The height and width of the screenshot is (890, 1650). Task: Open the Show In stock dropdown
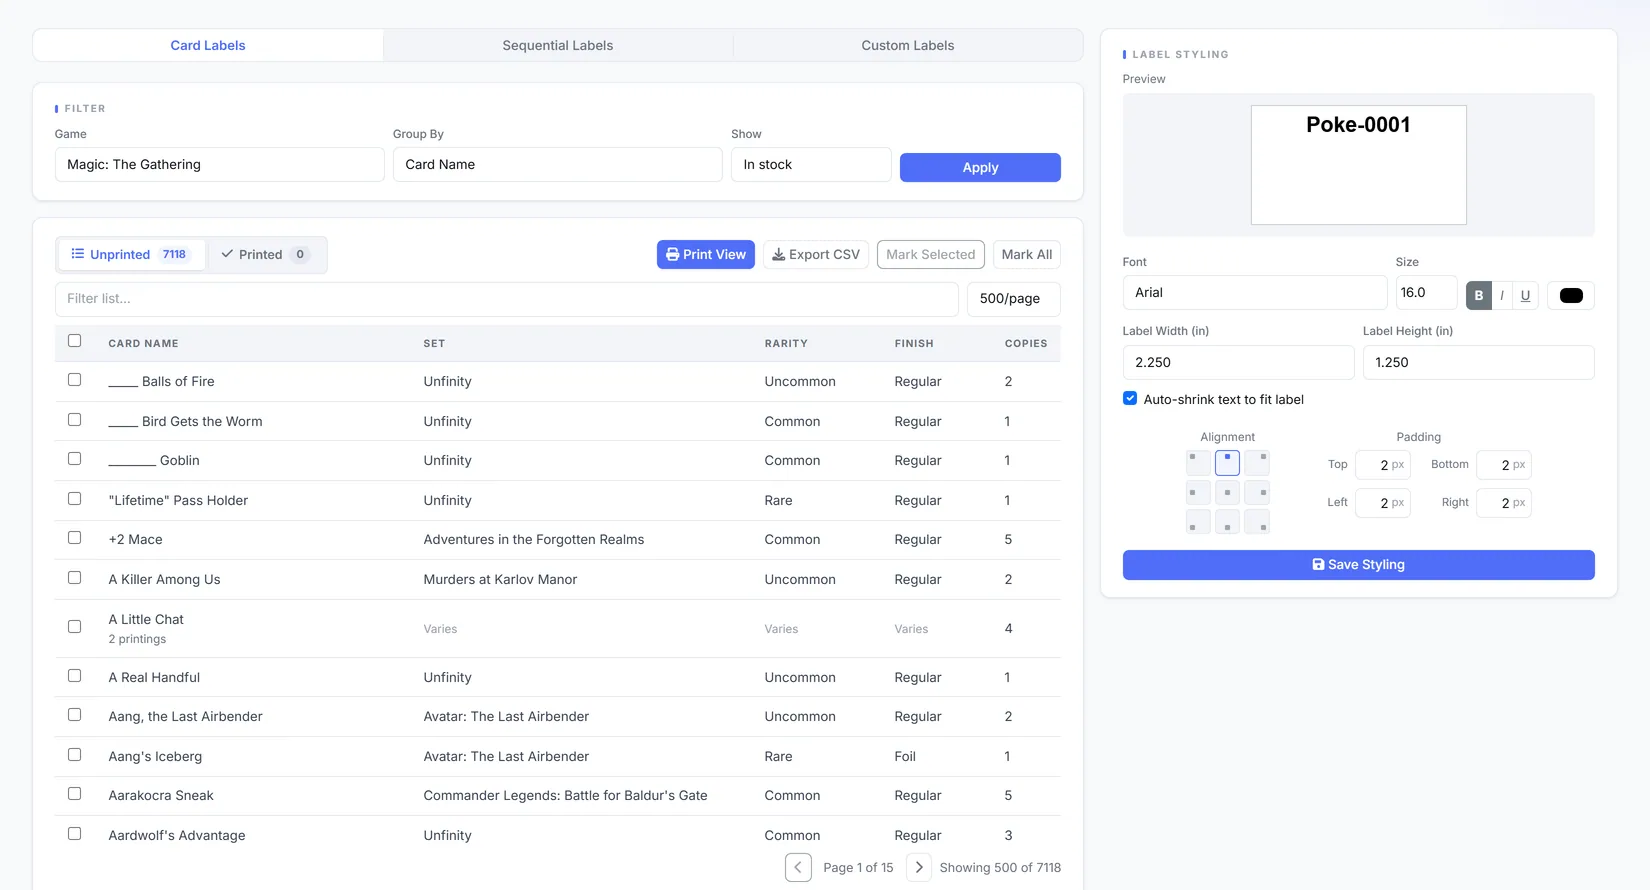coord(811,165)
